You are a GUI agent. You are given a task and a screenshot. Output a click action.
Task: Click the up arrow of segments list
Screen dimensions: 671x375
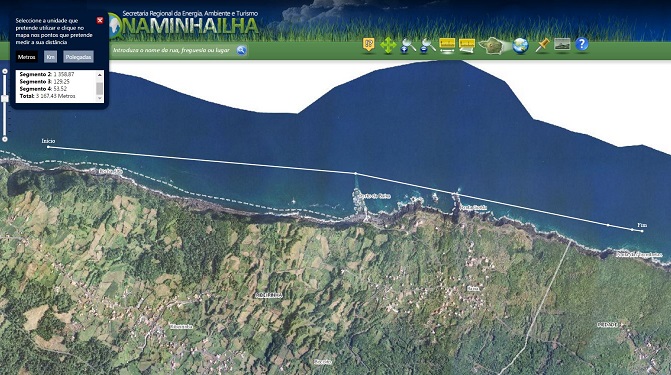point(100,74)
